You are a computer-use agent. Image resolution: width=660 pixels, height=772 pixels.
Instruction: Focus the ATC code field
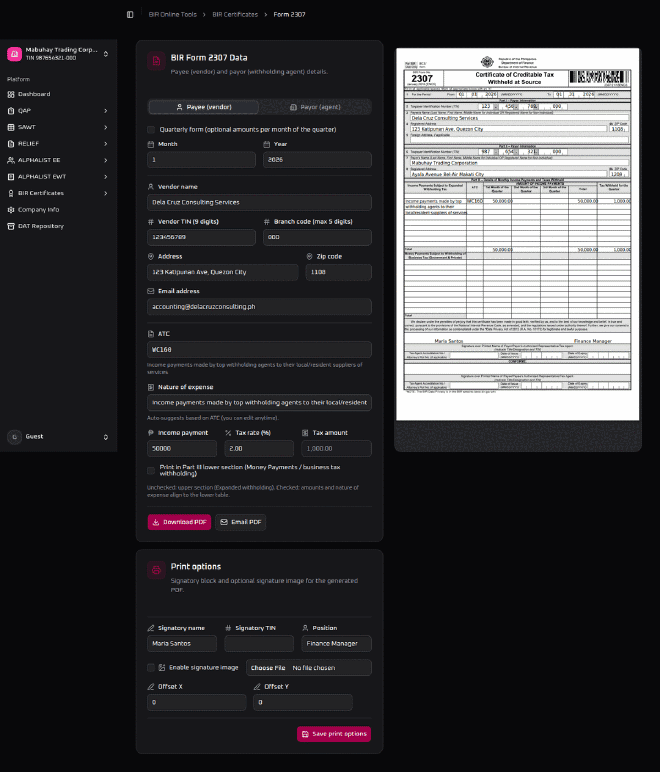[259, 350]
